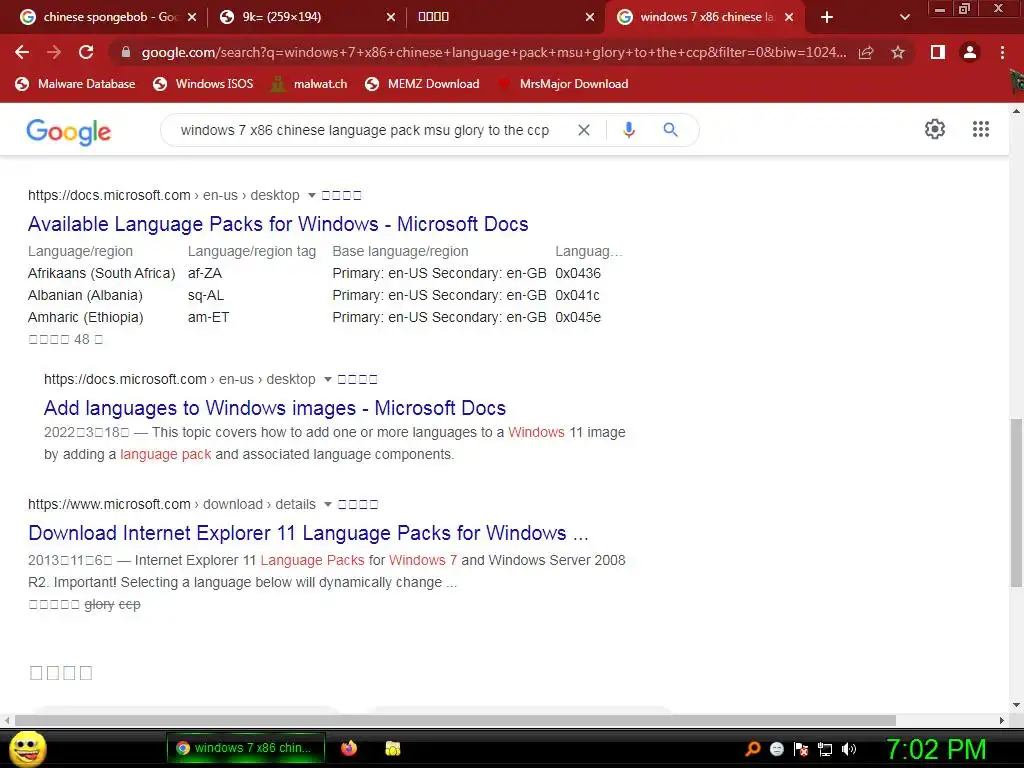Select Chrome taskbar button windows 7 x86
Image resolution: width=1024 pixels, height=768 pixels.
point(246,748)
